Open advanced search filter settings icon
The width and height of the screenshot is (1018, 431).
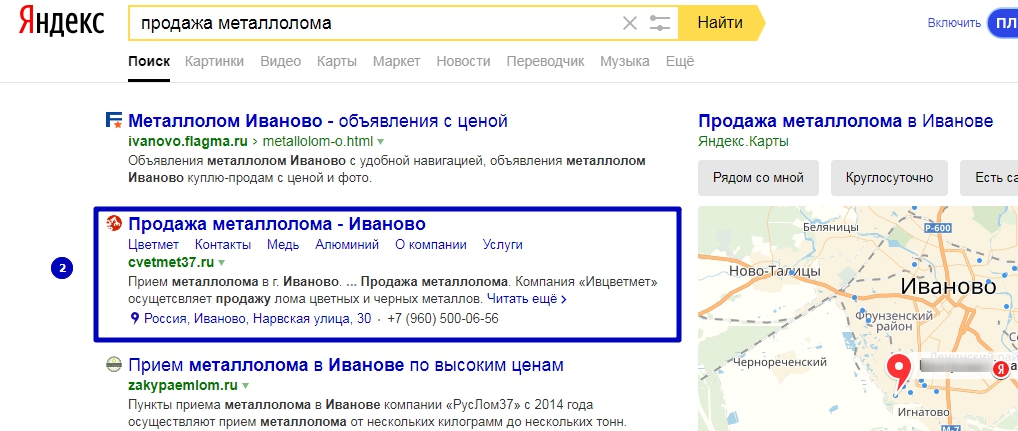click(660, 24)
